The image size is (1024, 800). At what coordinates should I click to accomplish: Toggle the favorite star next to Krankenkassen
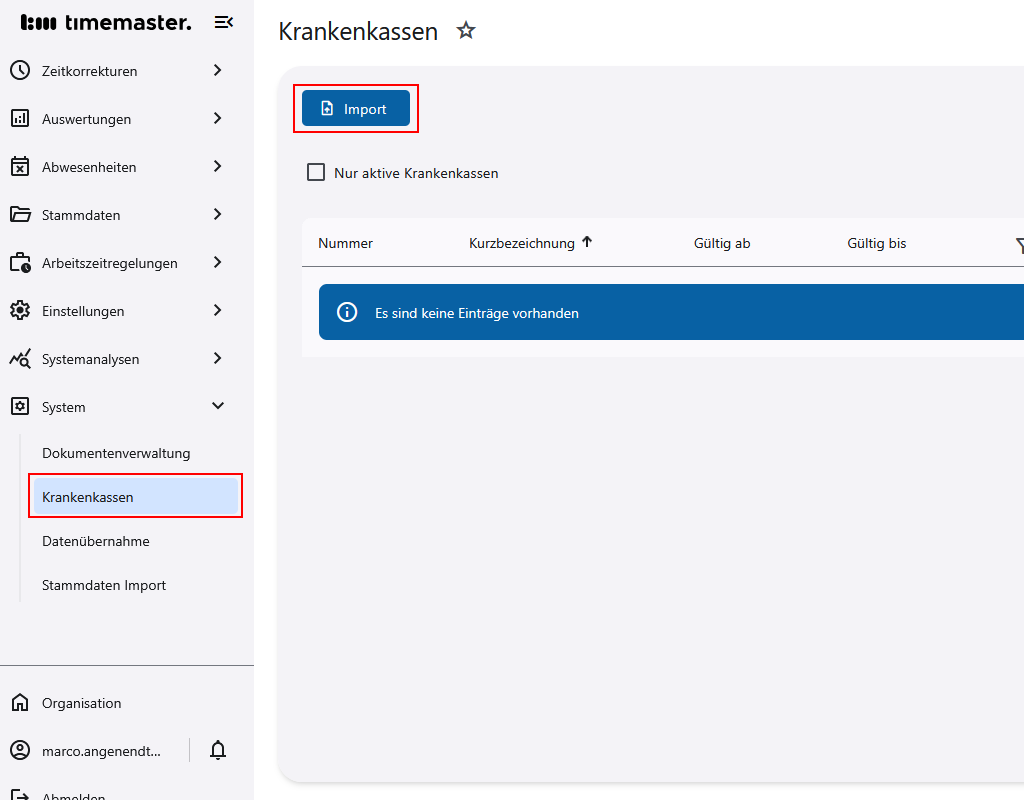(466, 31)
